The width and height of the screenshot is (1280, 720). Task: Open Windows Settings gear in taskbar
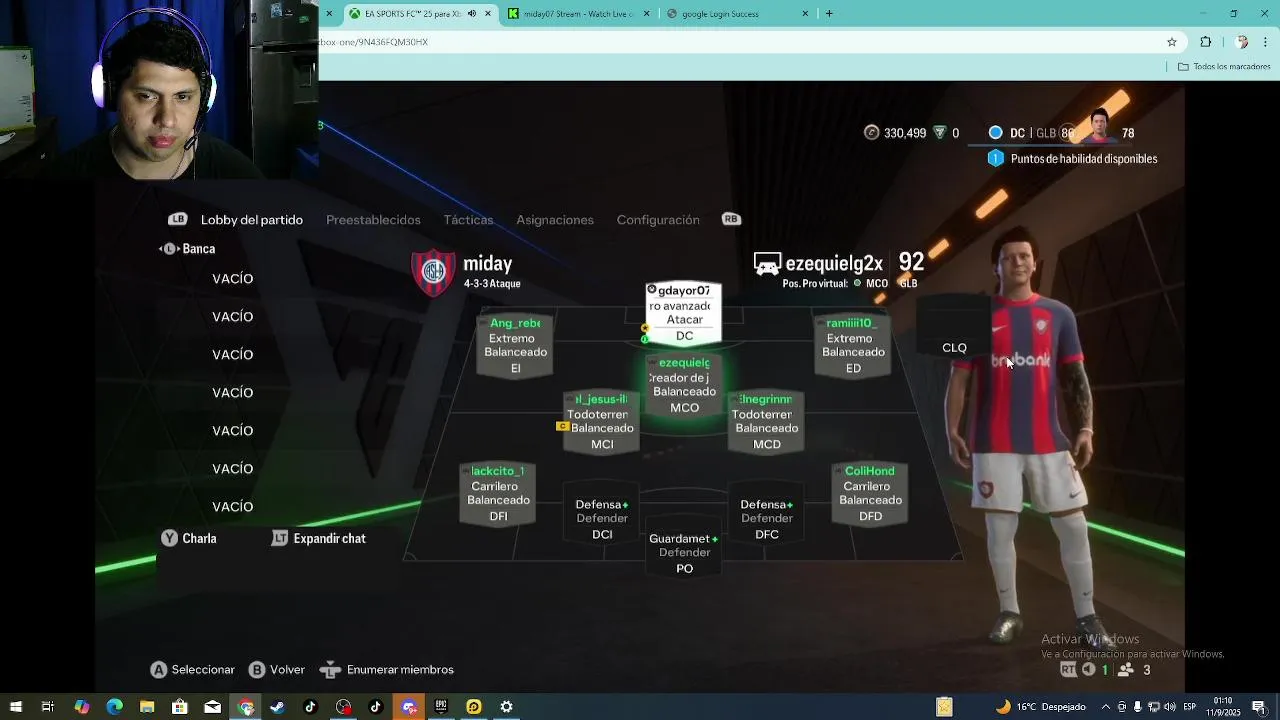pos(506,707)
